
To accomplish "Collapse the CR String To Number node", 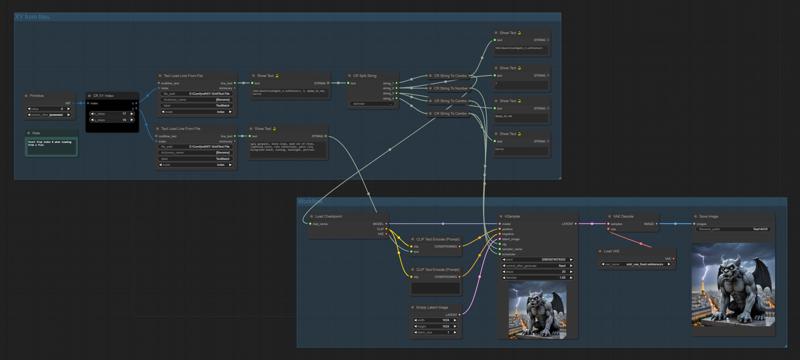I will pyautogui.click(x=430, y=89).
